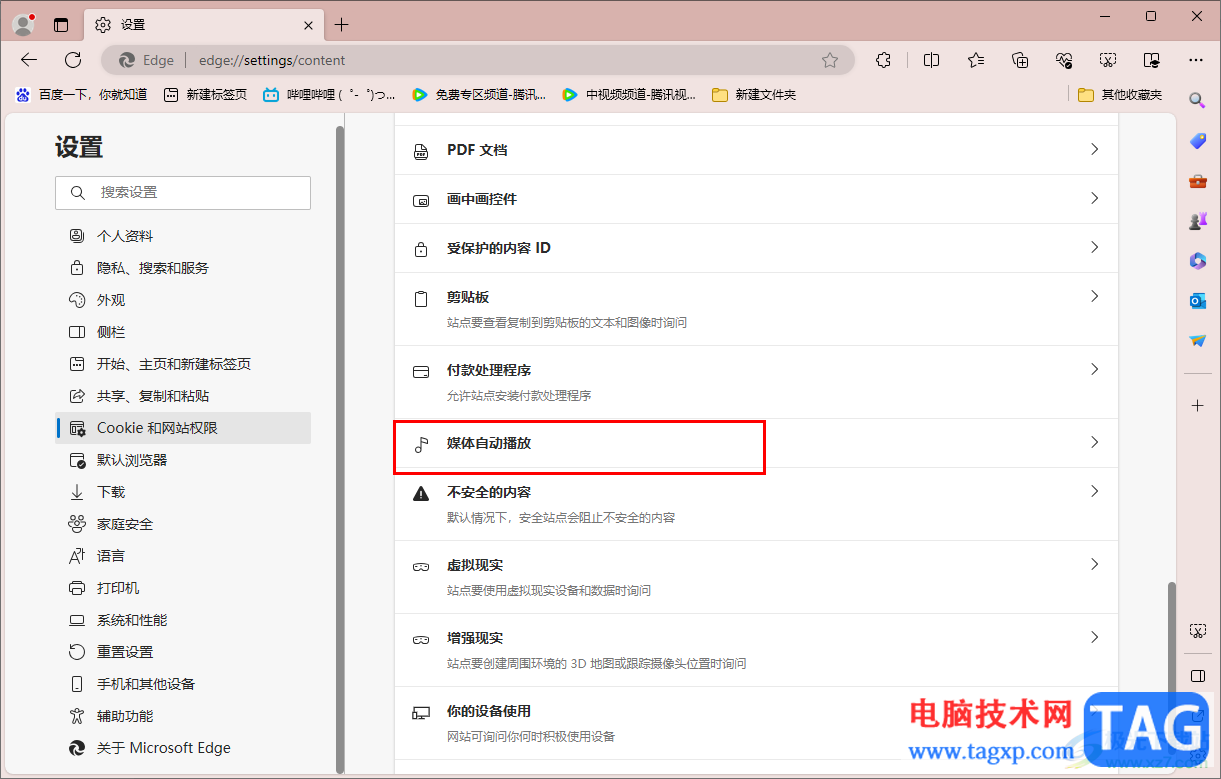
Task: Open the Collections icon
Action: [1020, 60]
